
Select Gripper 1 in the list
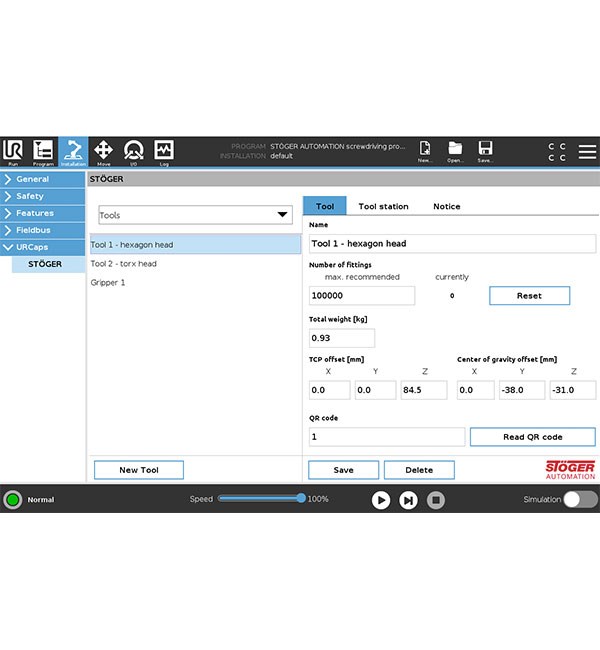click(x=195, y=283)
